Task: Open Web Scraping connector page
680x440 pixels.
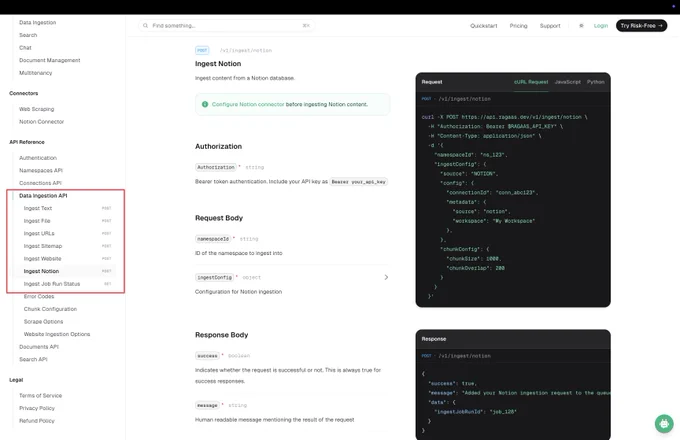Action: coord(37,109)
